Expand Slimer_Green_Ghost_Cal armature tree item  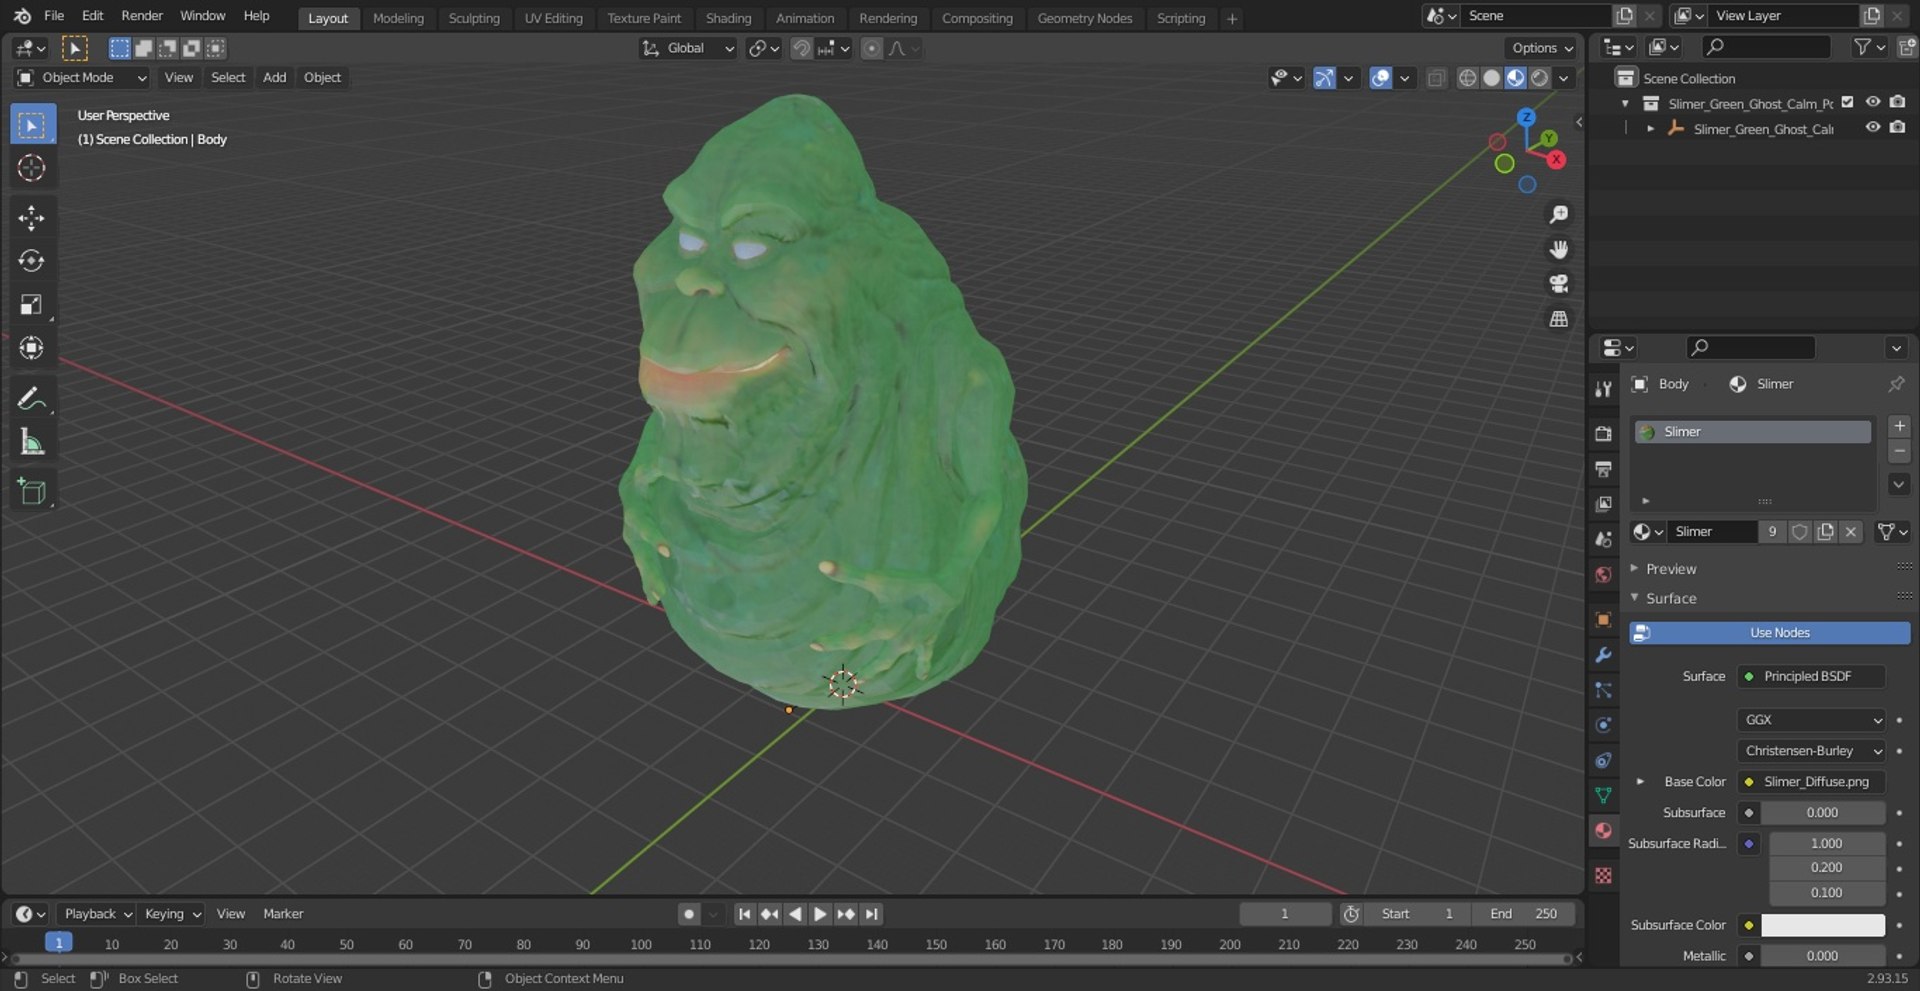click(1650, 129)
